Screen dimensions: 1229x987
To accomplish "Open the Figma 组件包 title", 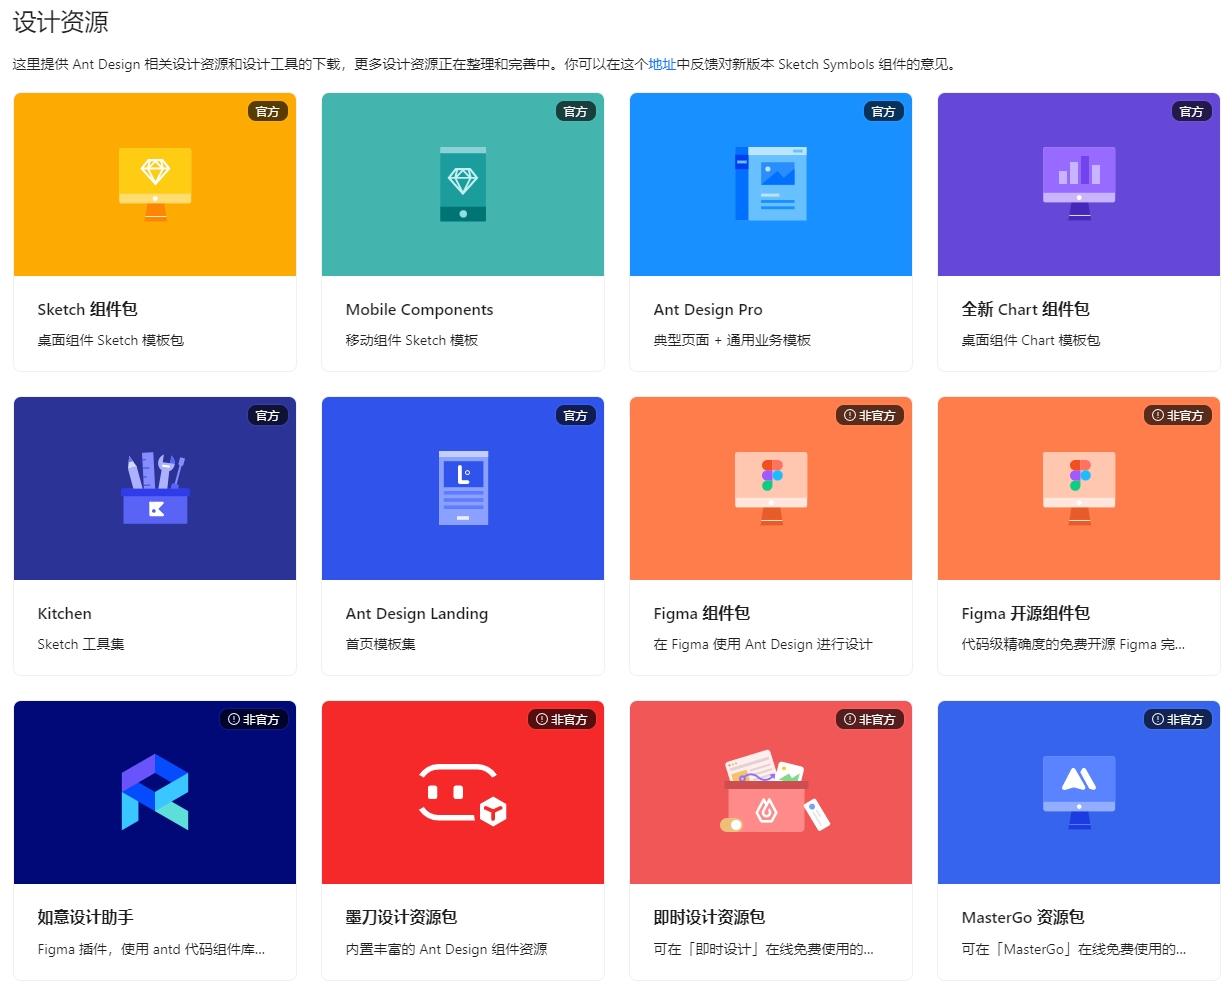I will click(x=702, y=613).
